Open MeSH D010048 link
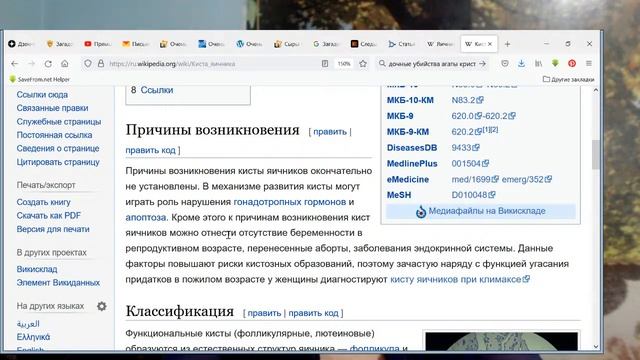 coord(473,195)
